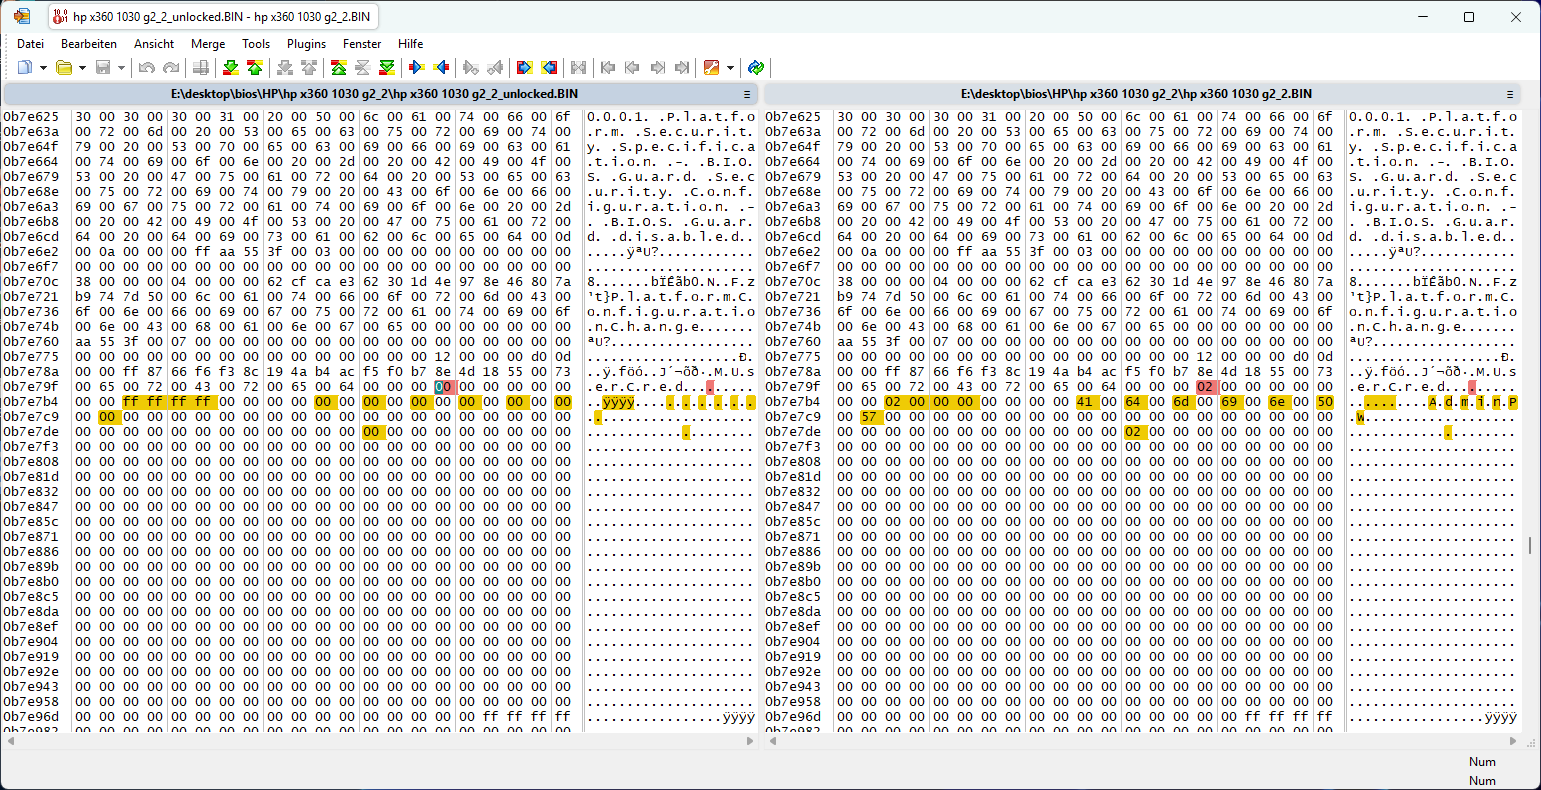The height and width of the screenshot is (790, 1541).
Task: Open the left pane header hamburger menu
Action: click(746, 94)
